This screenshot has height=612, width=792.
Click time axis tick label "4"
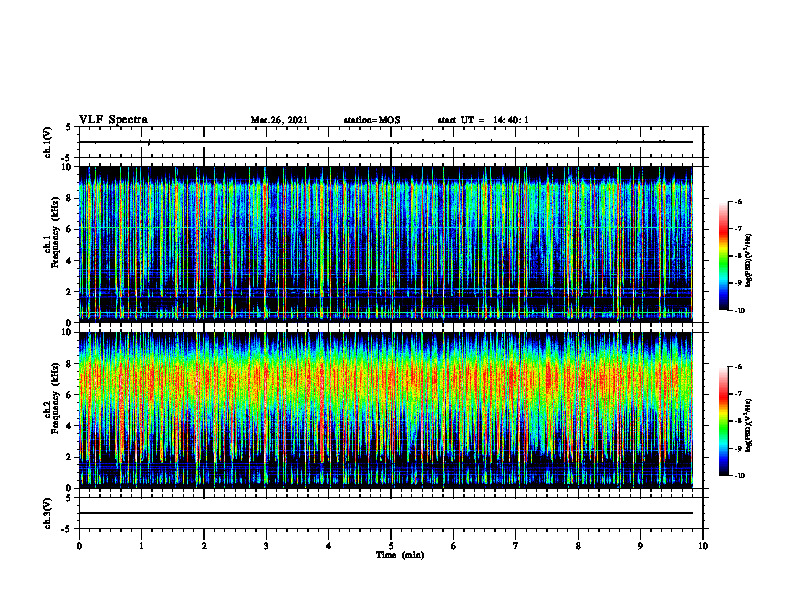coord(329,546)
